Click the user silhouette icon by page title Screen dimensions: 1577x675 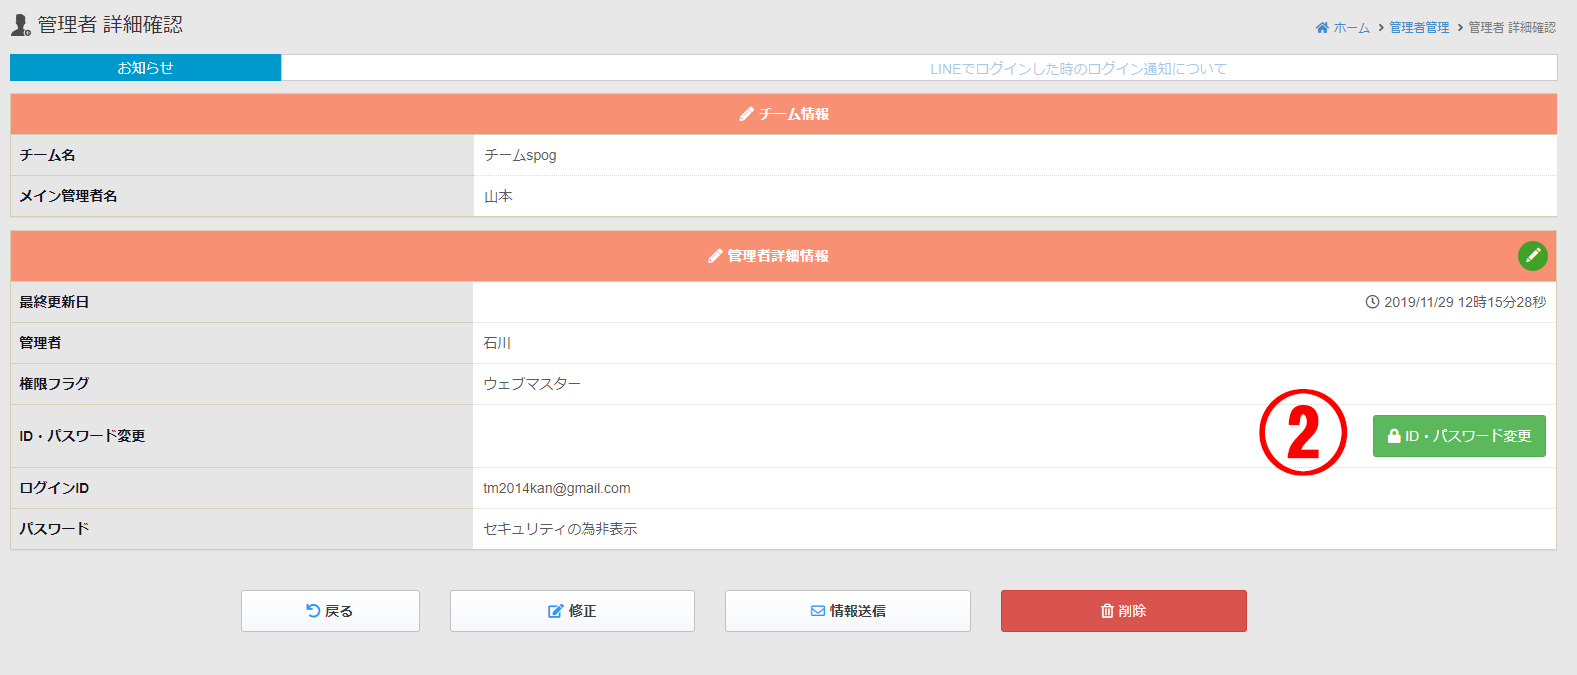coord(20,25)
